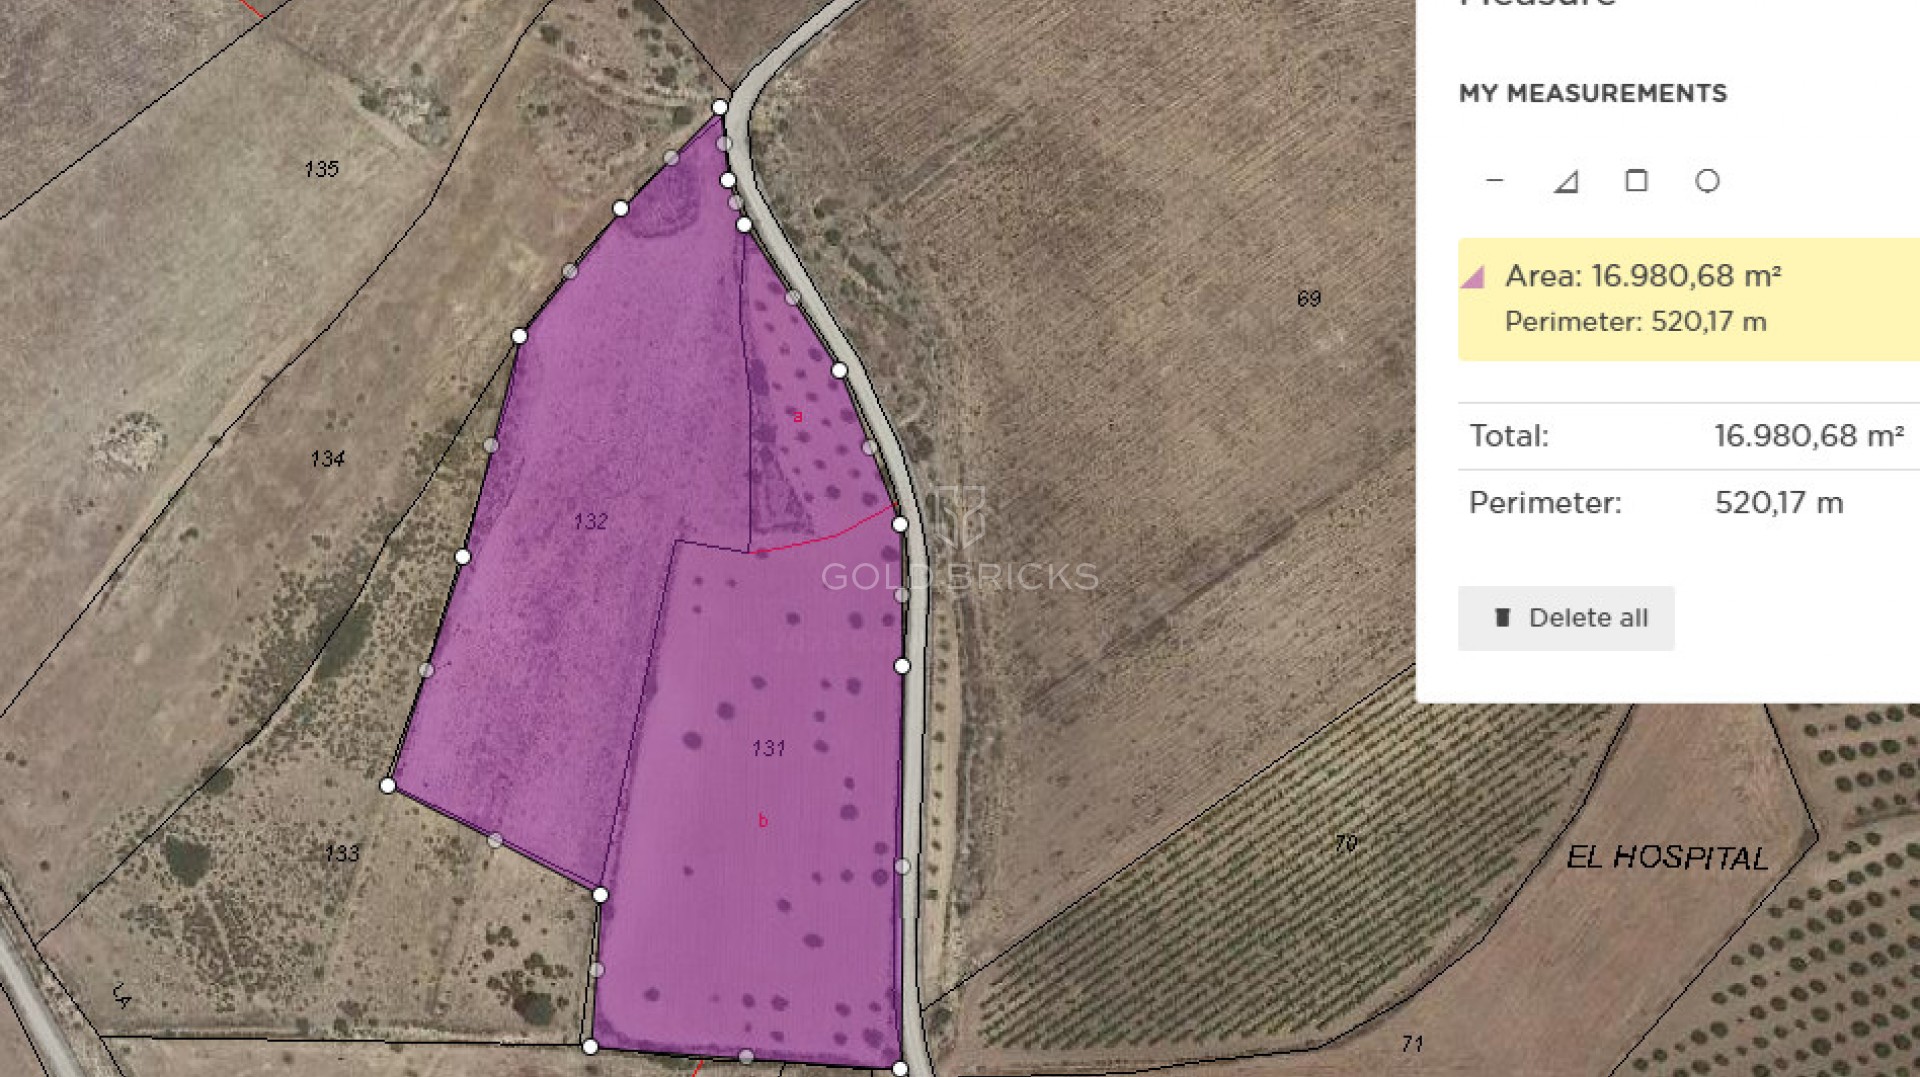
Task: Select the rectangle measurement tool
Action: click(1636, 181)
